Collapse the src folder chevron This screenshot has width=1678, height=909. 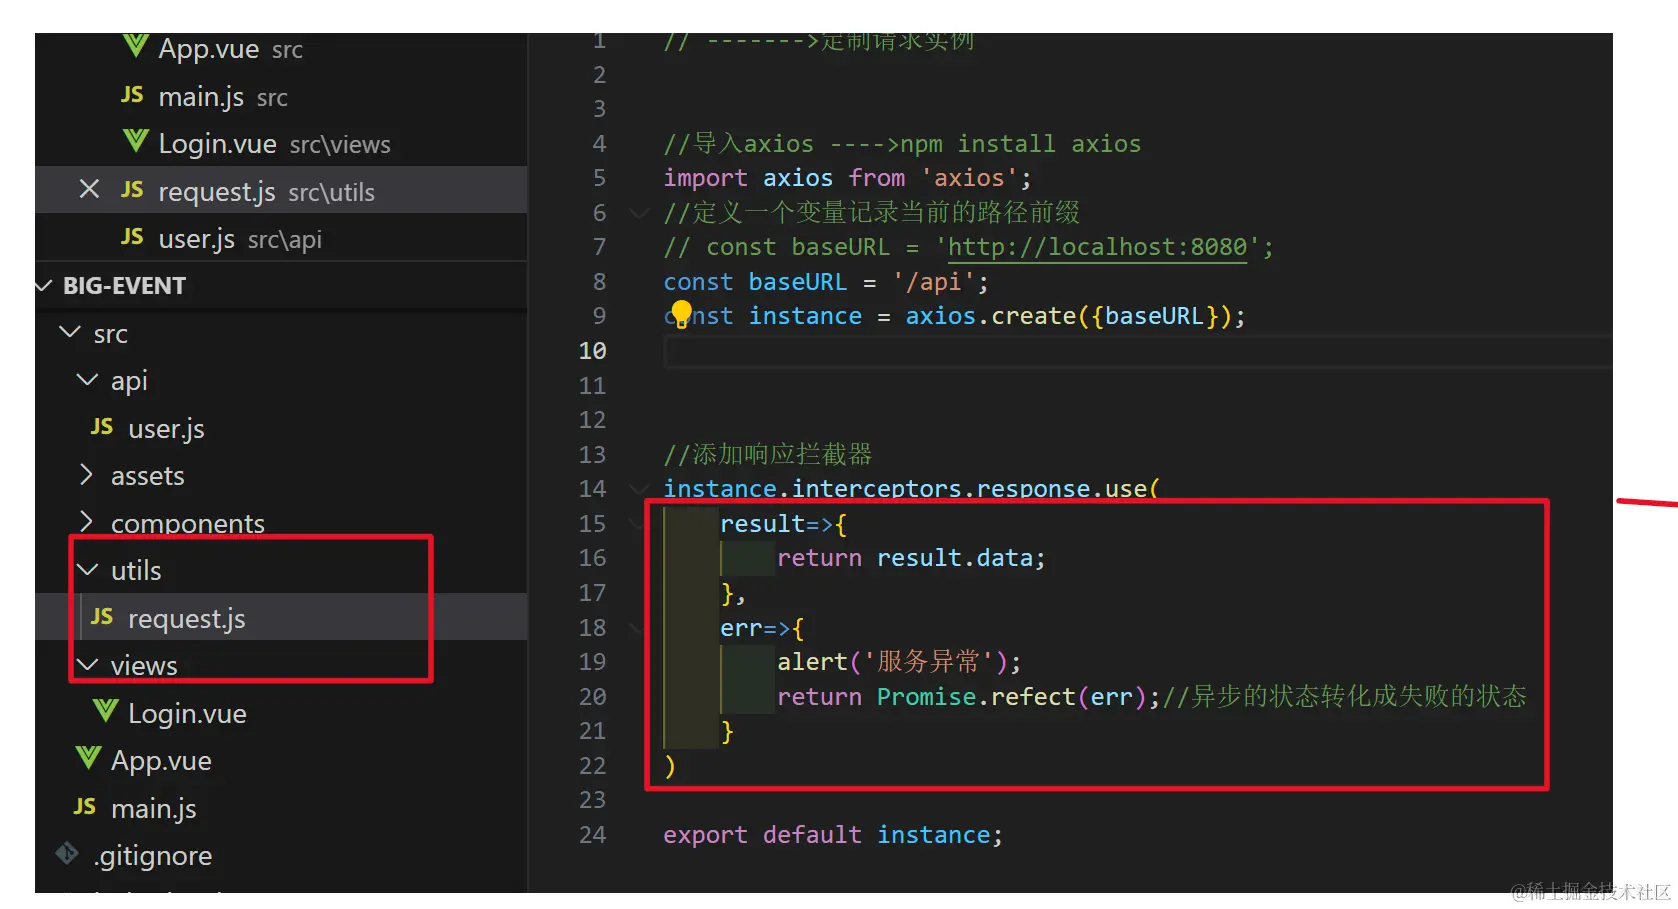[x=70, y=332]
